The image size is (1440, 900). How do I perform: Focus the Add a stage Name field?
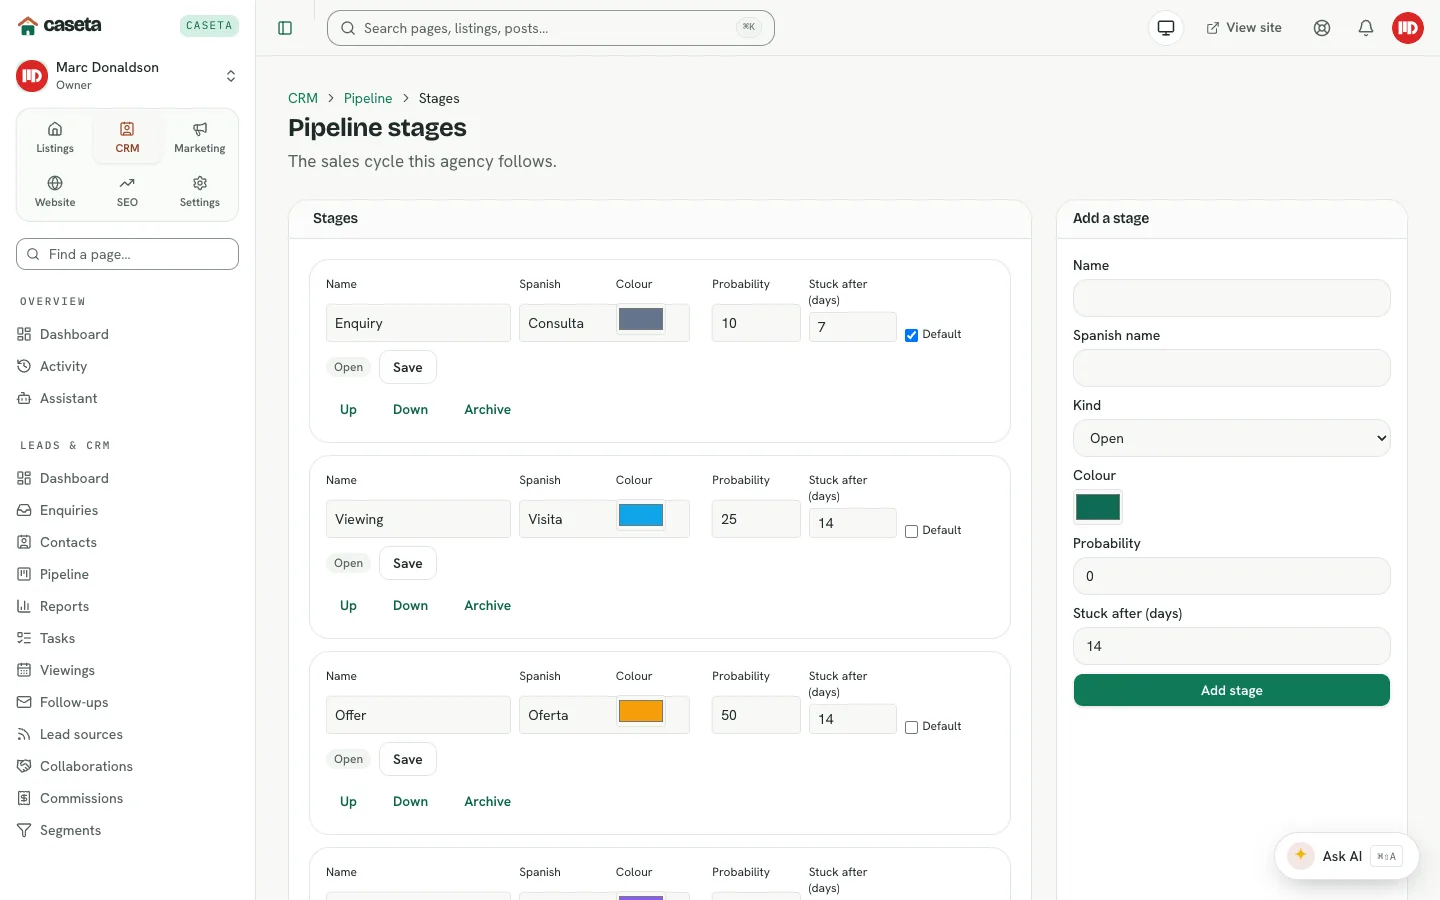click(1231, 298)
